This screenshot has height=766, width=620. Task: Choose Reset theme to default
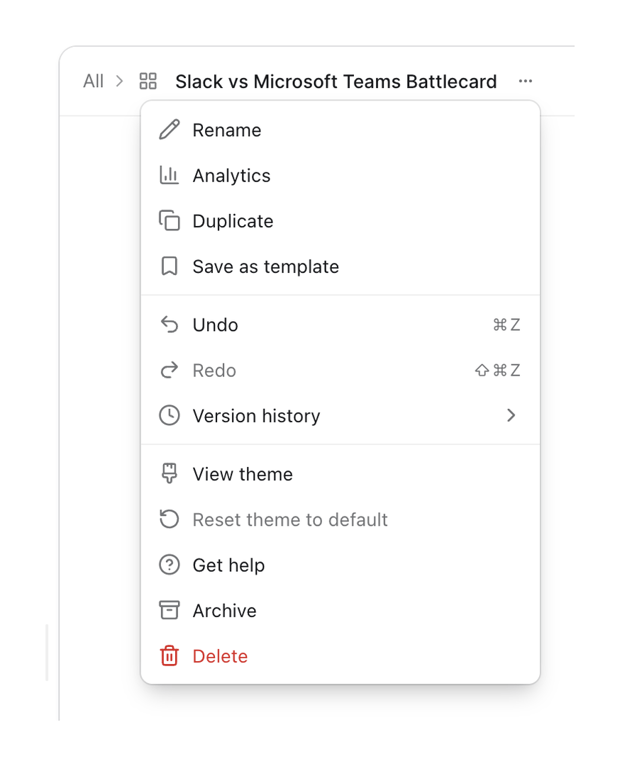(x=340, y=519)
